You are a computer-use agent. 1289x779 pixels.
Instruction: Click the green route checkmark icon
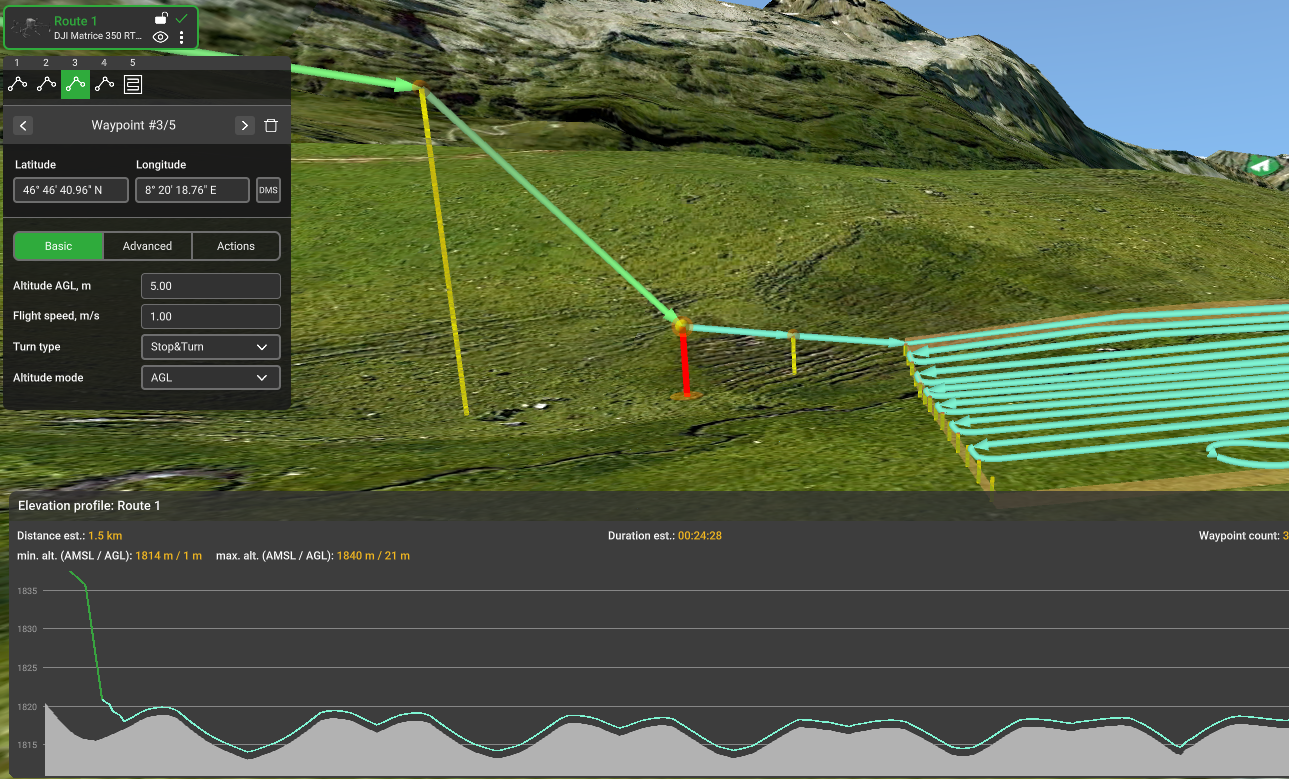point(182,18)
